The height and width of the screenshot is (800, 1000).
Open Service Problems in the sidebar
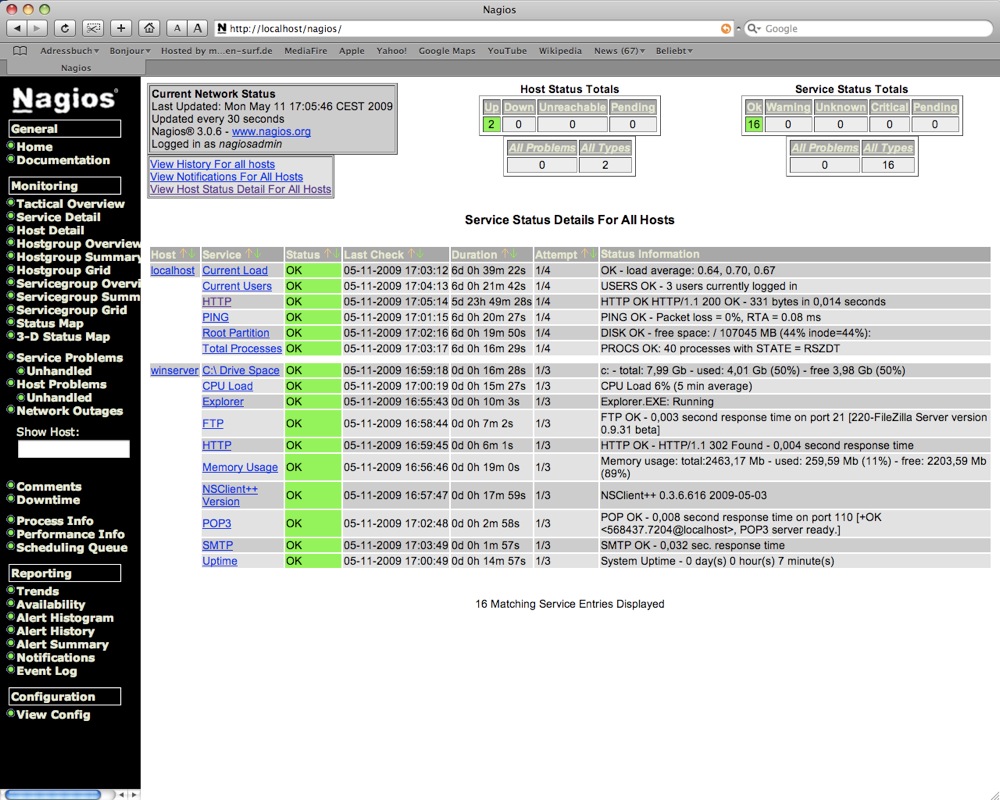tap(70, 358)
